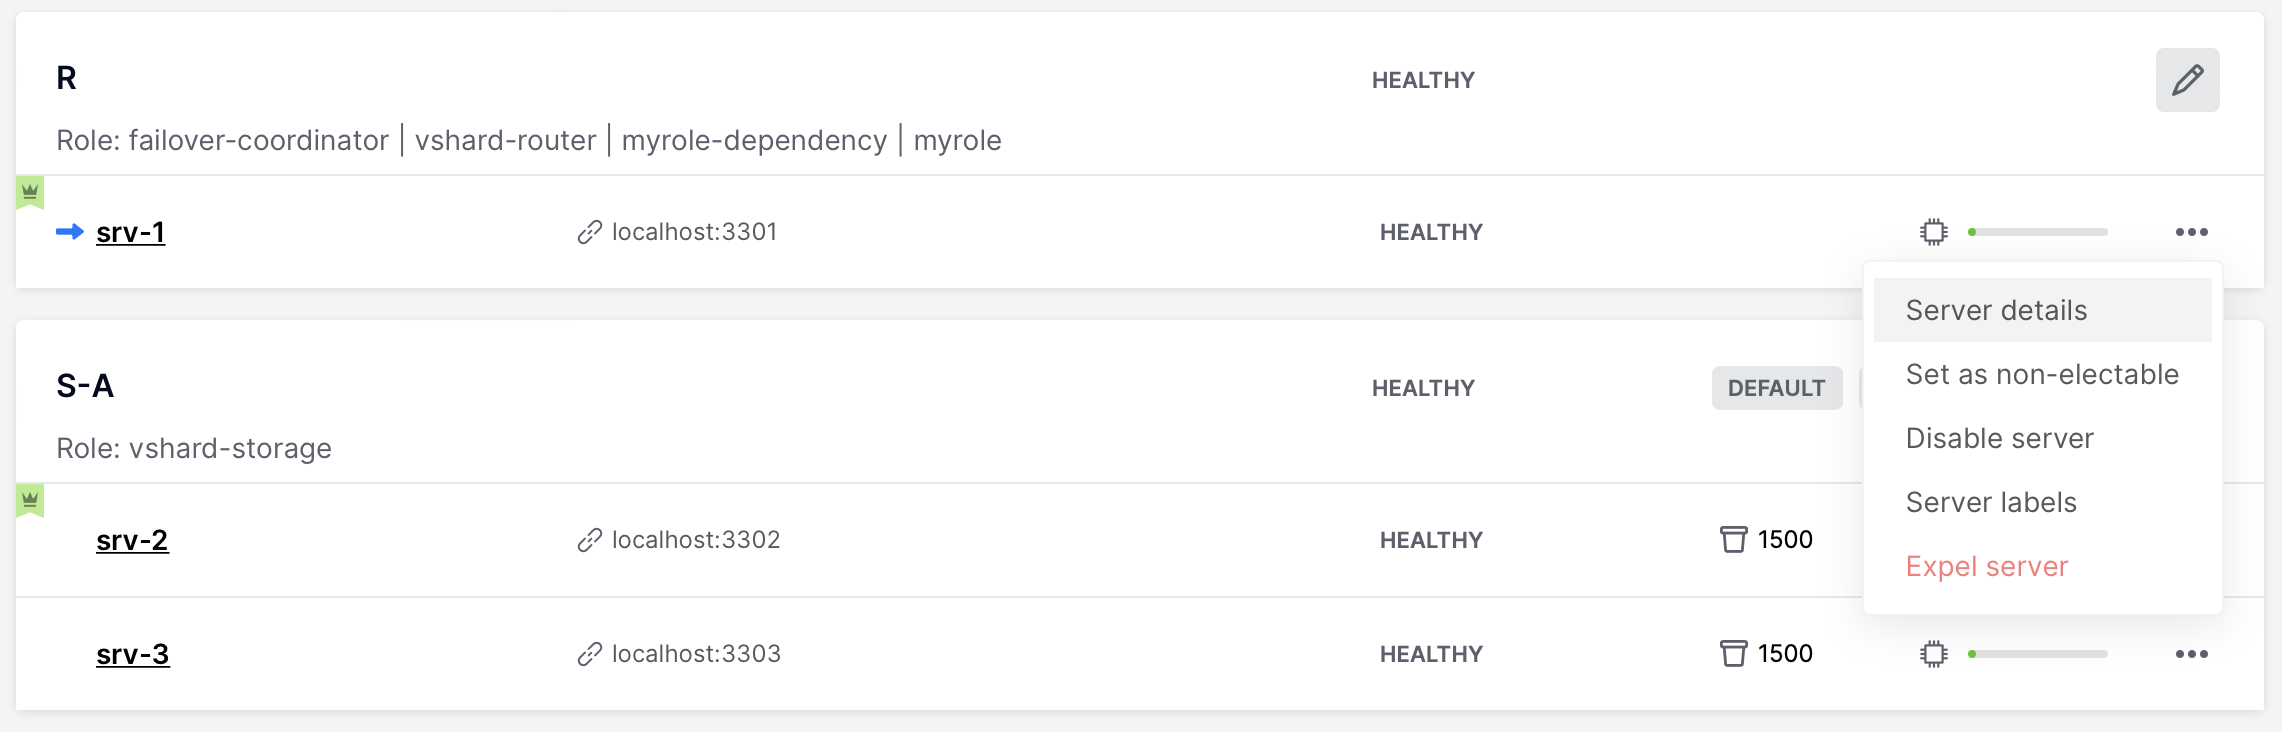Click the blue arrow icon beside srv-1
This screenshot has width=2282, height=732.
[70, 232]
